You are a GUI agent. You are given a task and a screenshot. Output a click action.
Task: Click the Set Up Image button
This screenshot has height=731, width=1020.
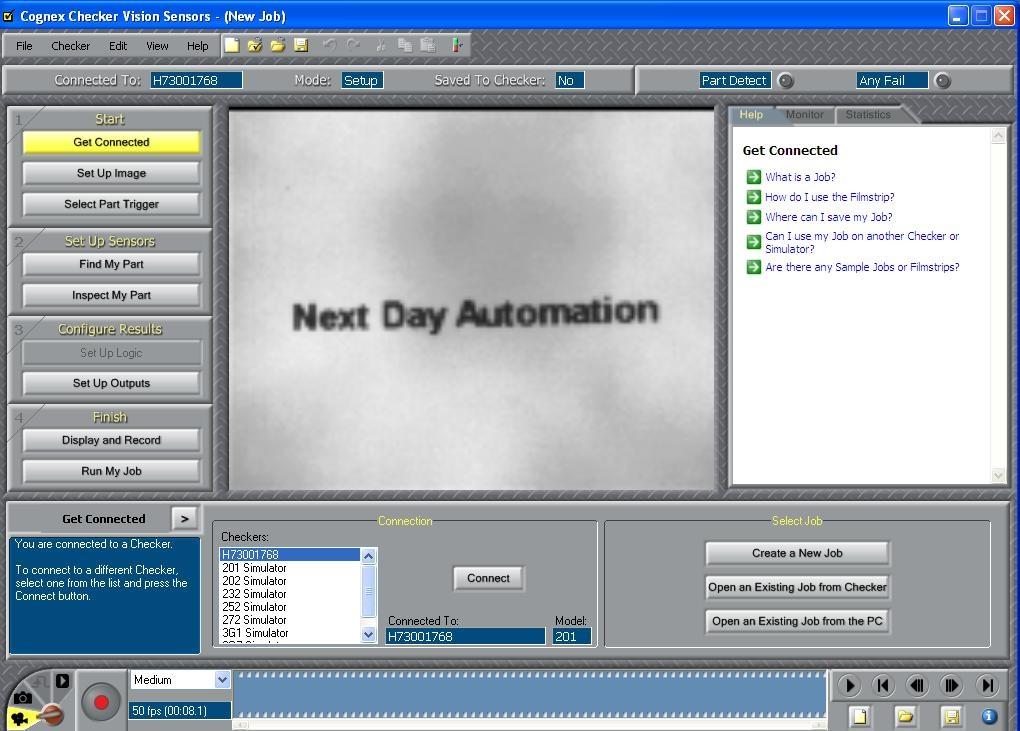click(111, 173)
